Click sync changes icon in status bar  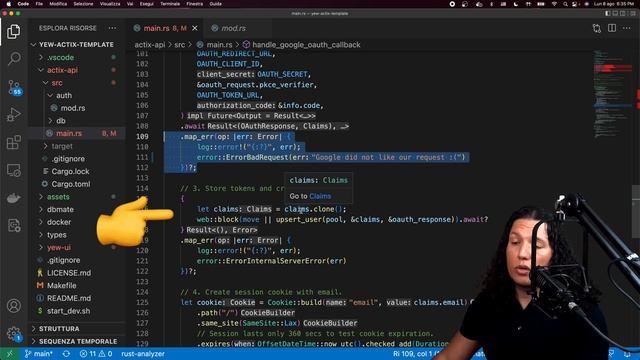point(66,354)
